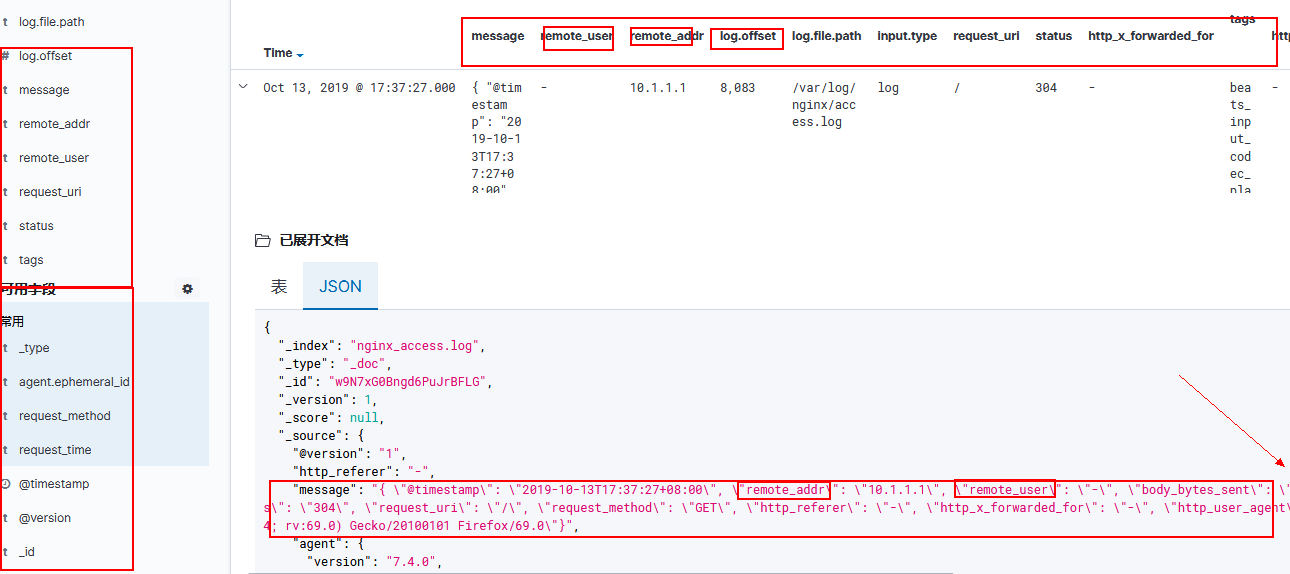1290x574 pixels.
Task: Click the 已展开文档 heading
Action: [314, 241]
